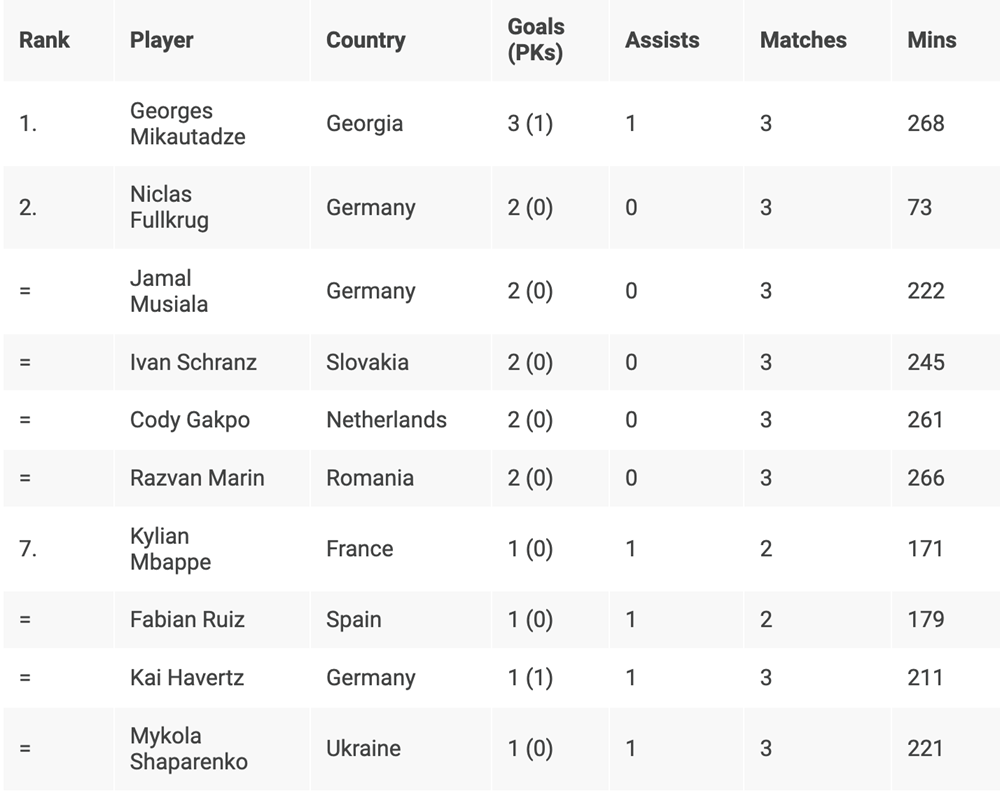Select Cody Gakpo row name
This screenshot has width=1000, height=796.
[x=189, y=420]
